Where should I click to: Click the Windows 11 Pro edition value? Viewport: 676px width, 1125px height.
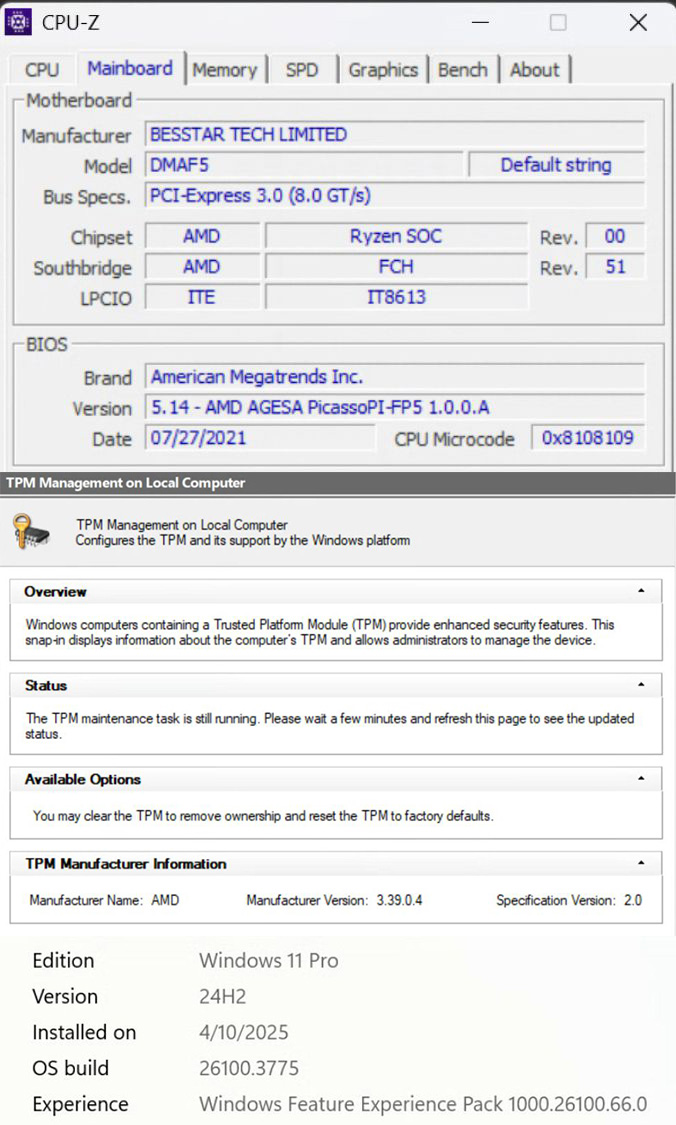click(268, 960)
